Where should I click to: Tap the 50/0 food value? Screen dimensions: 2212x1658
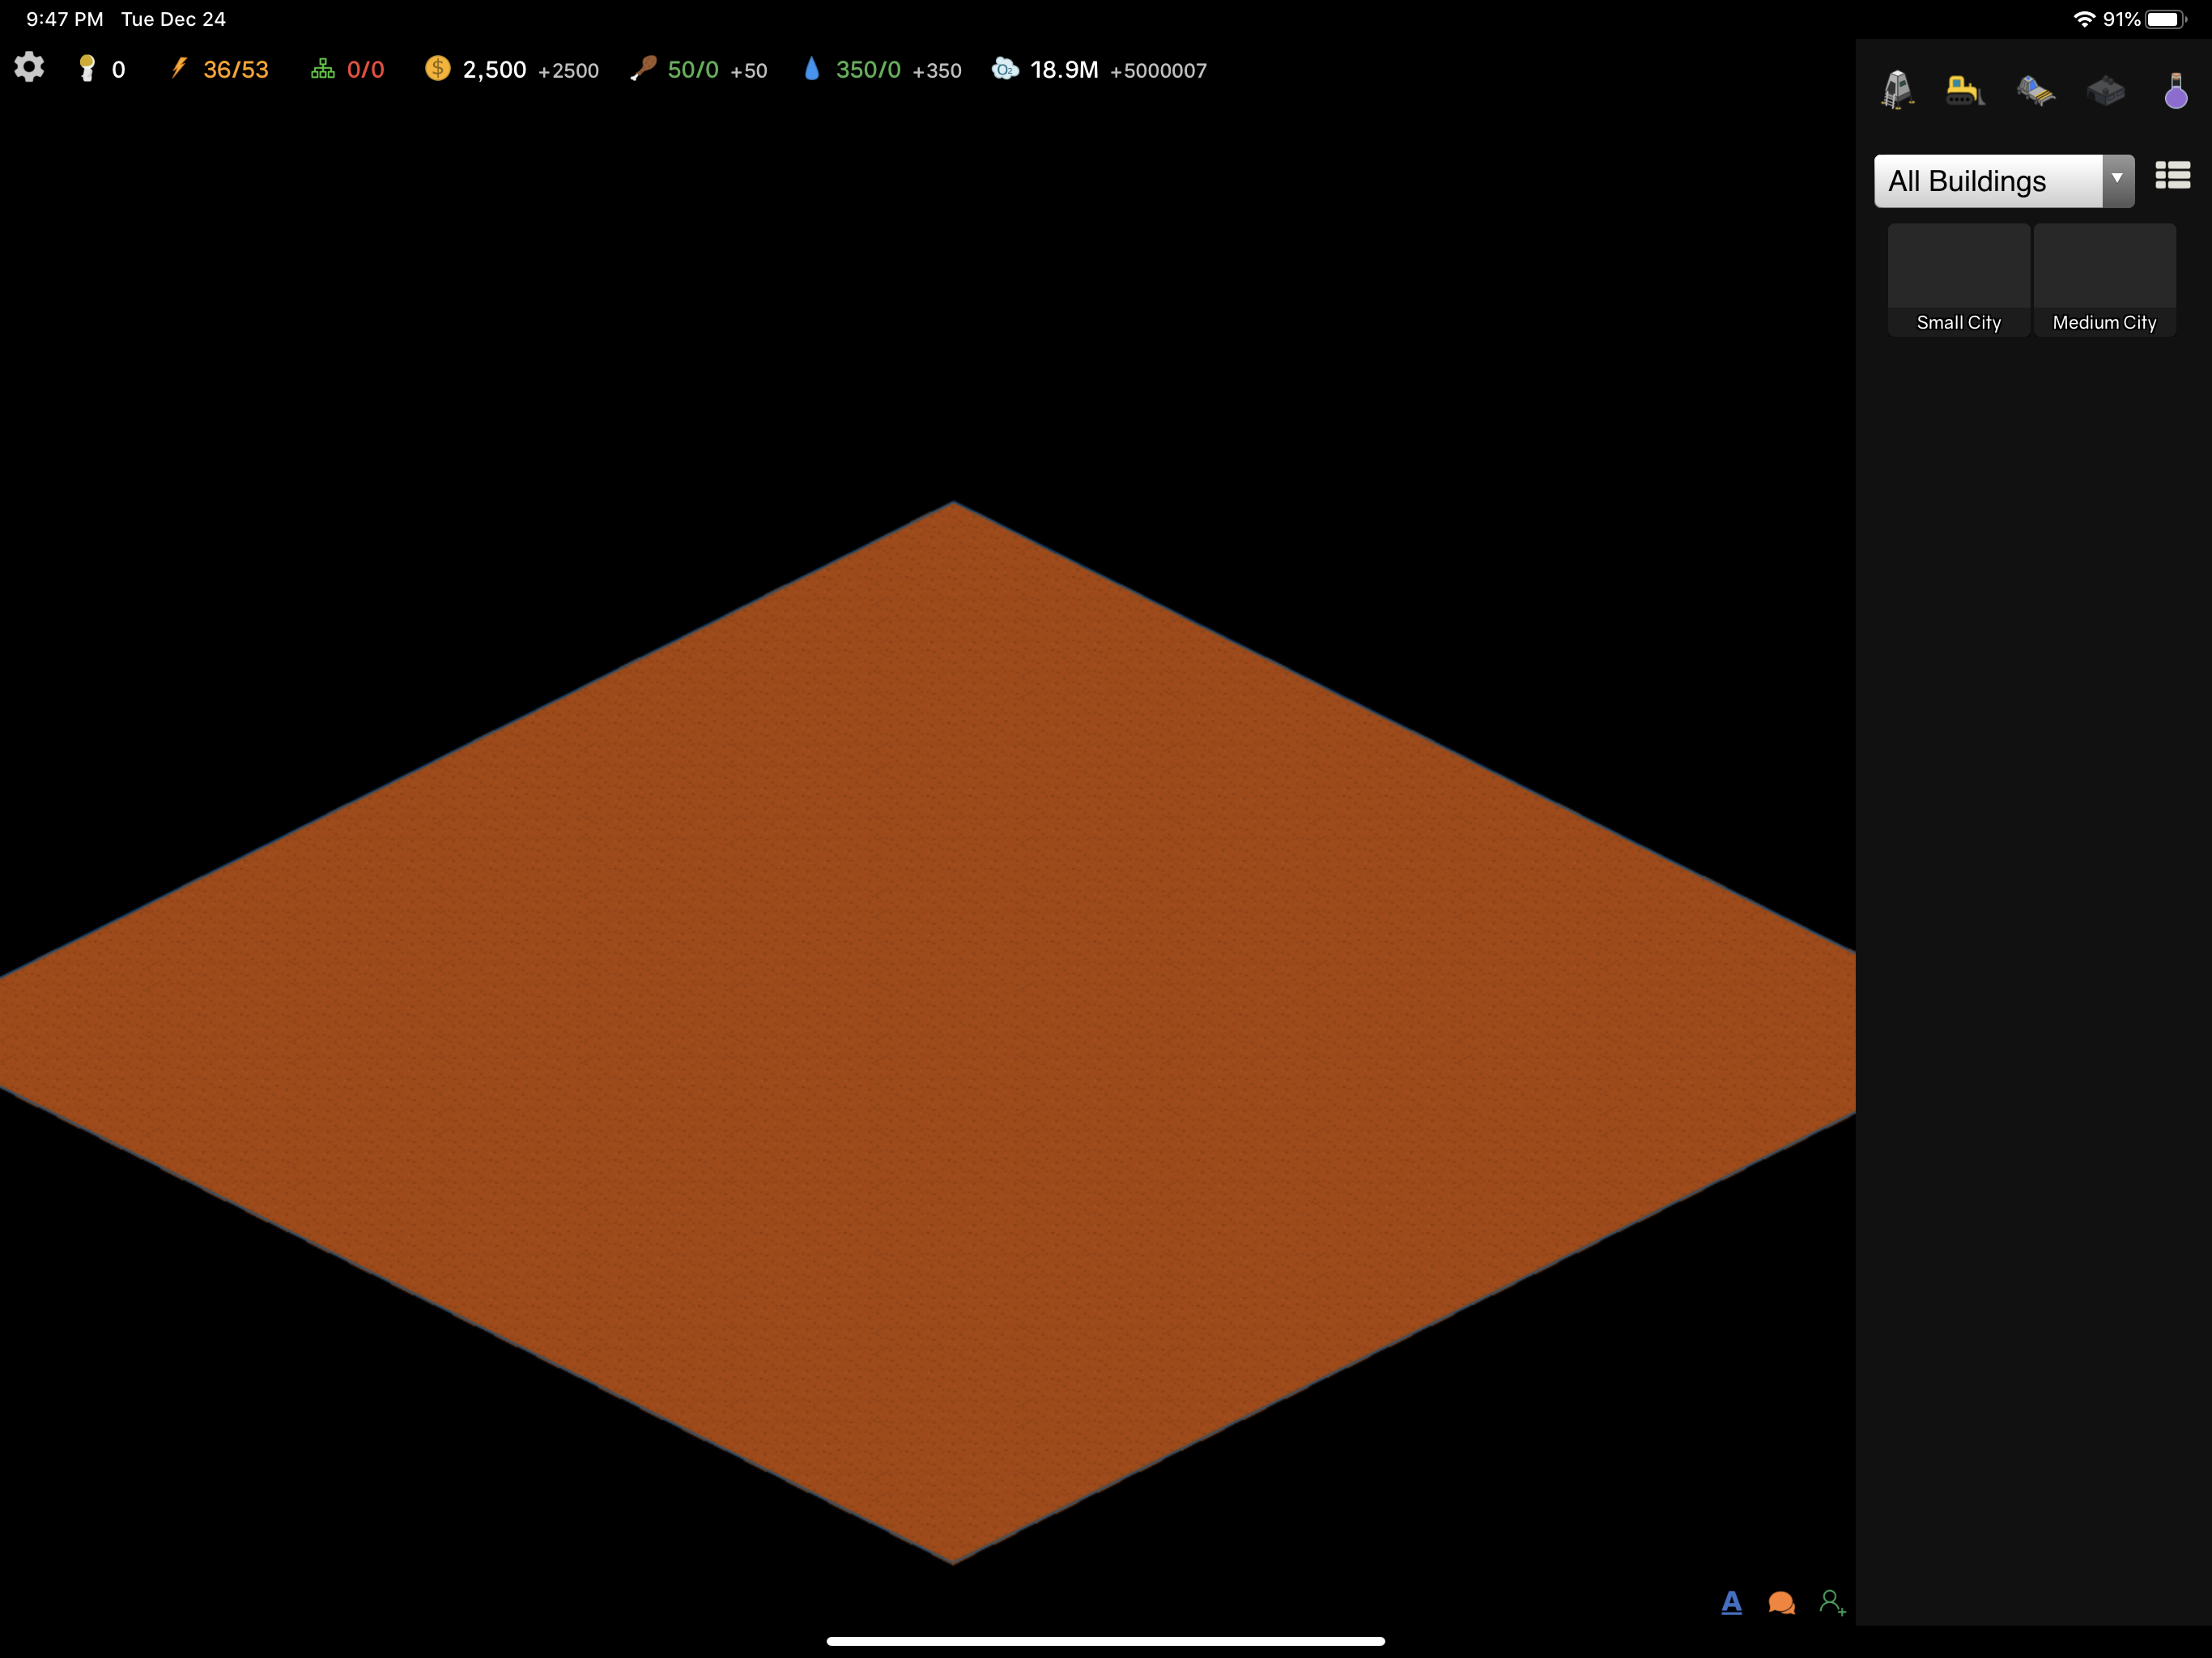point(693,70)
